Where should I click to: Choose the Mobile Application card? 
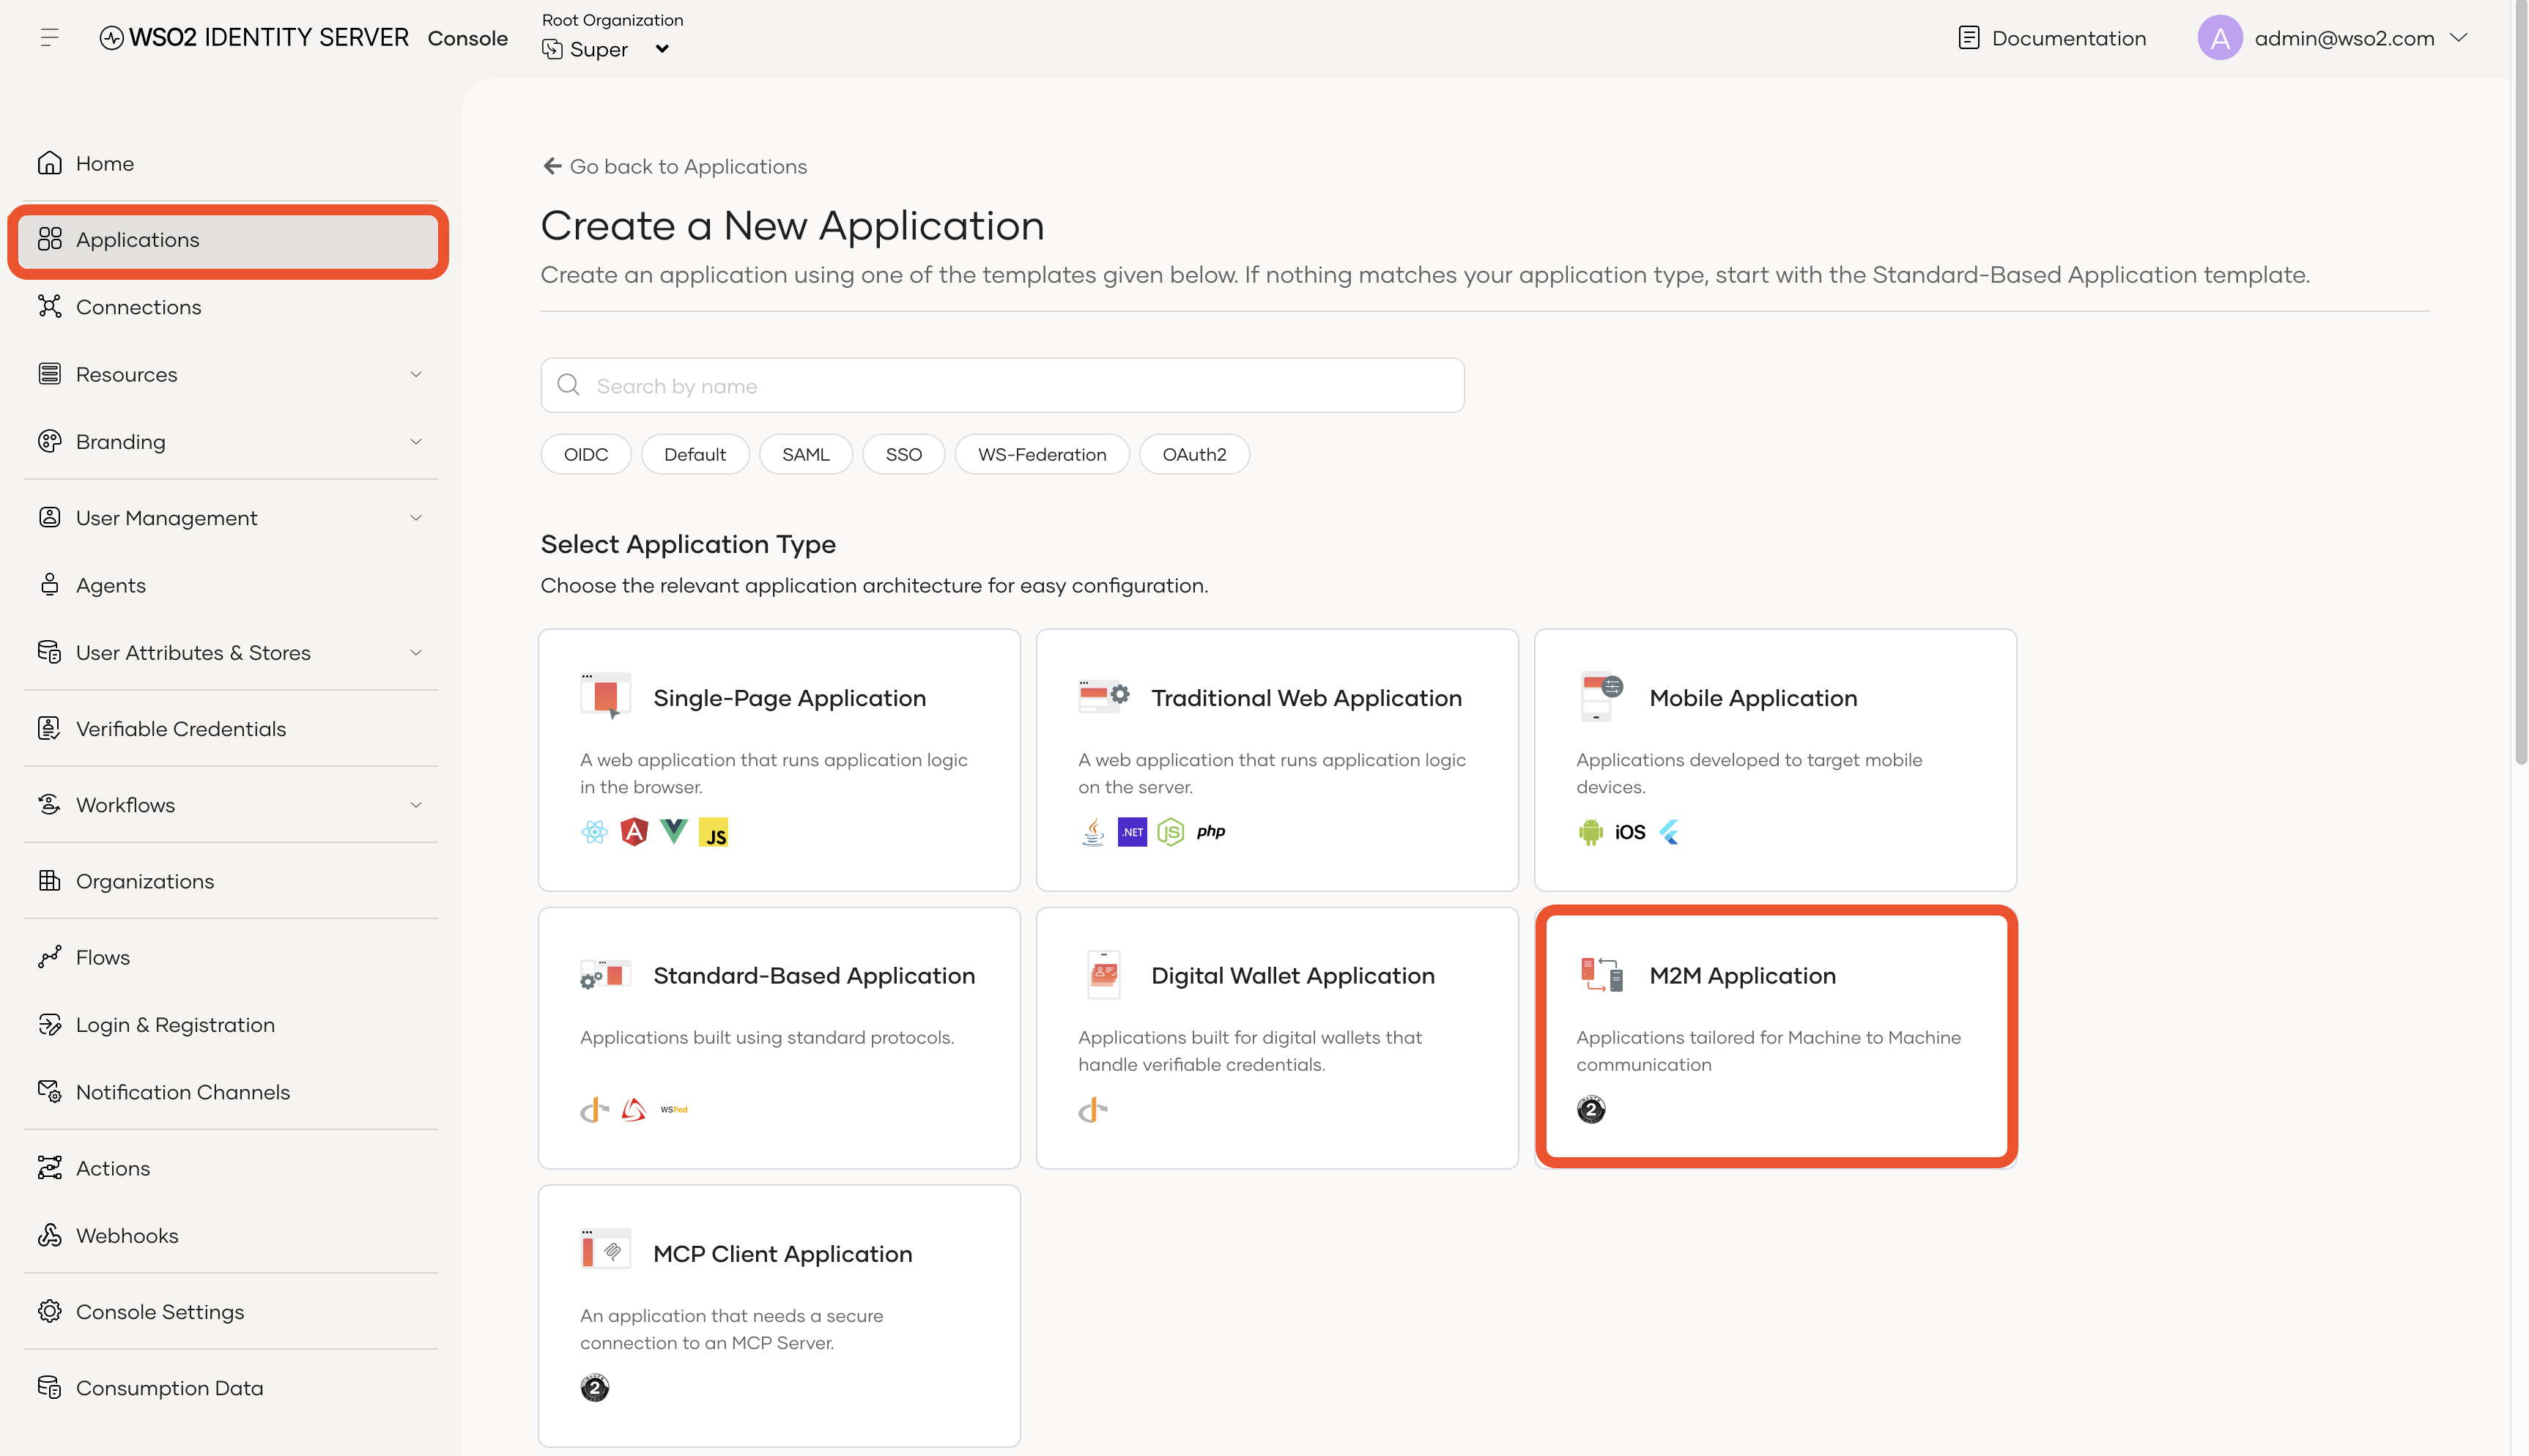pos(1775,760)
